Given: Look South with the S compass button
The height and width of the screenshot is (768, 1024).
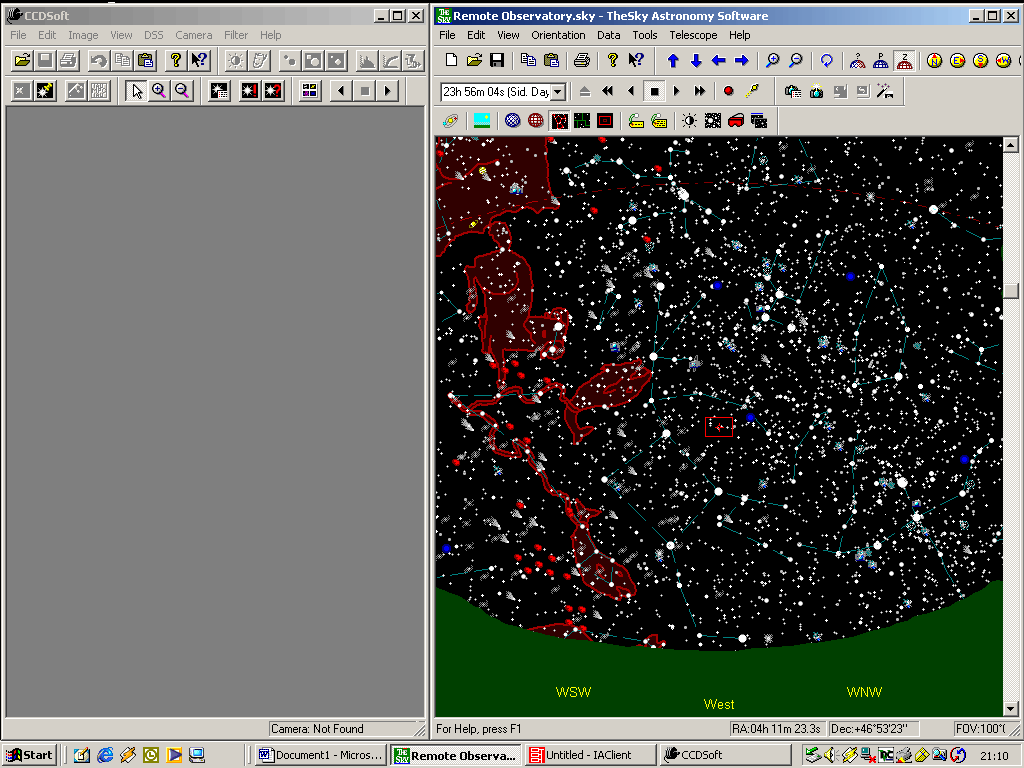Looking at the screenshot, I should point(980,61).
